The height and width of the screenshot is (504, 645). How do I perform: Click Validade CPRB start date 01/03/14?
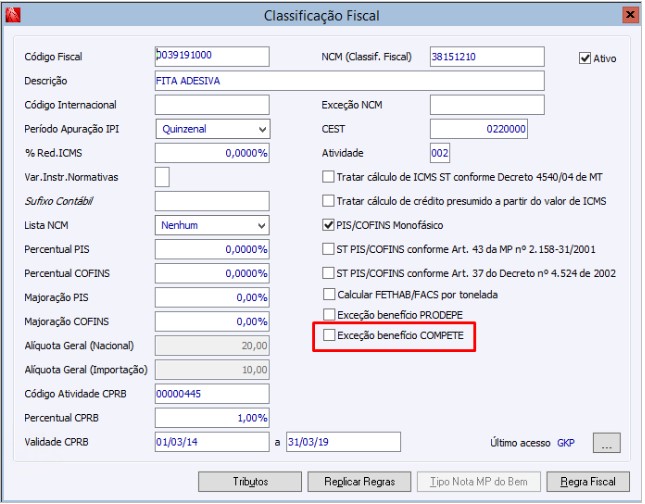pyautogui.click(x=212, y=442)
